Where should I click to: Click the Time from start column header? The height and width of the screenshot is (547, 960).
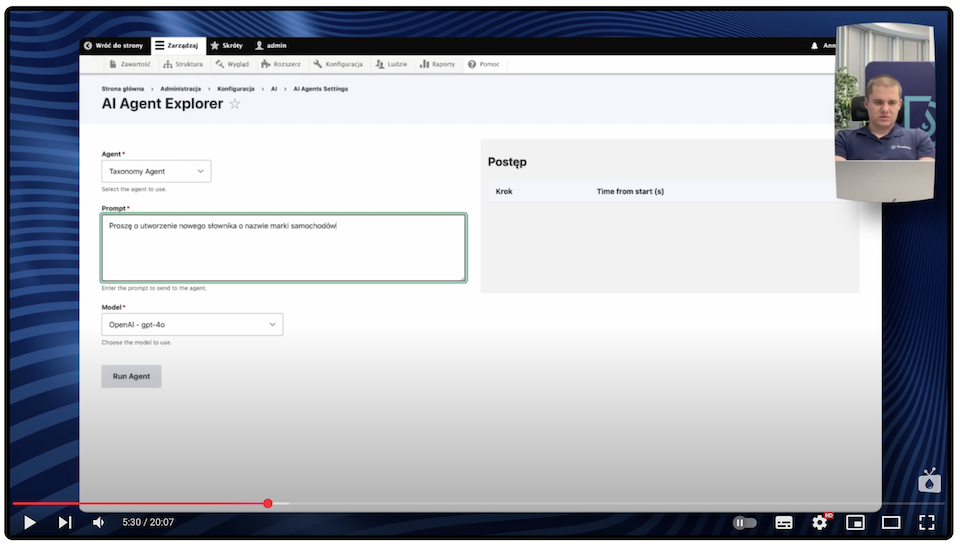pyautogui.click(x=630, y=192)
